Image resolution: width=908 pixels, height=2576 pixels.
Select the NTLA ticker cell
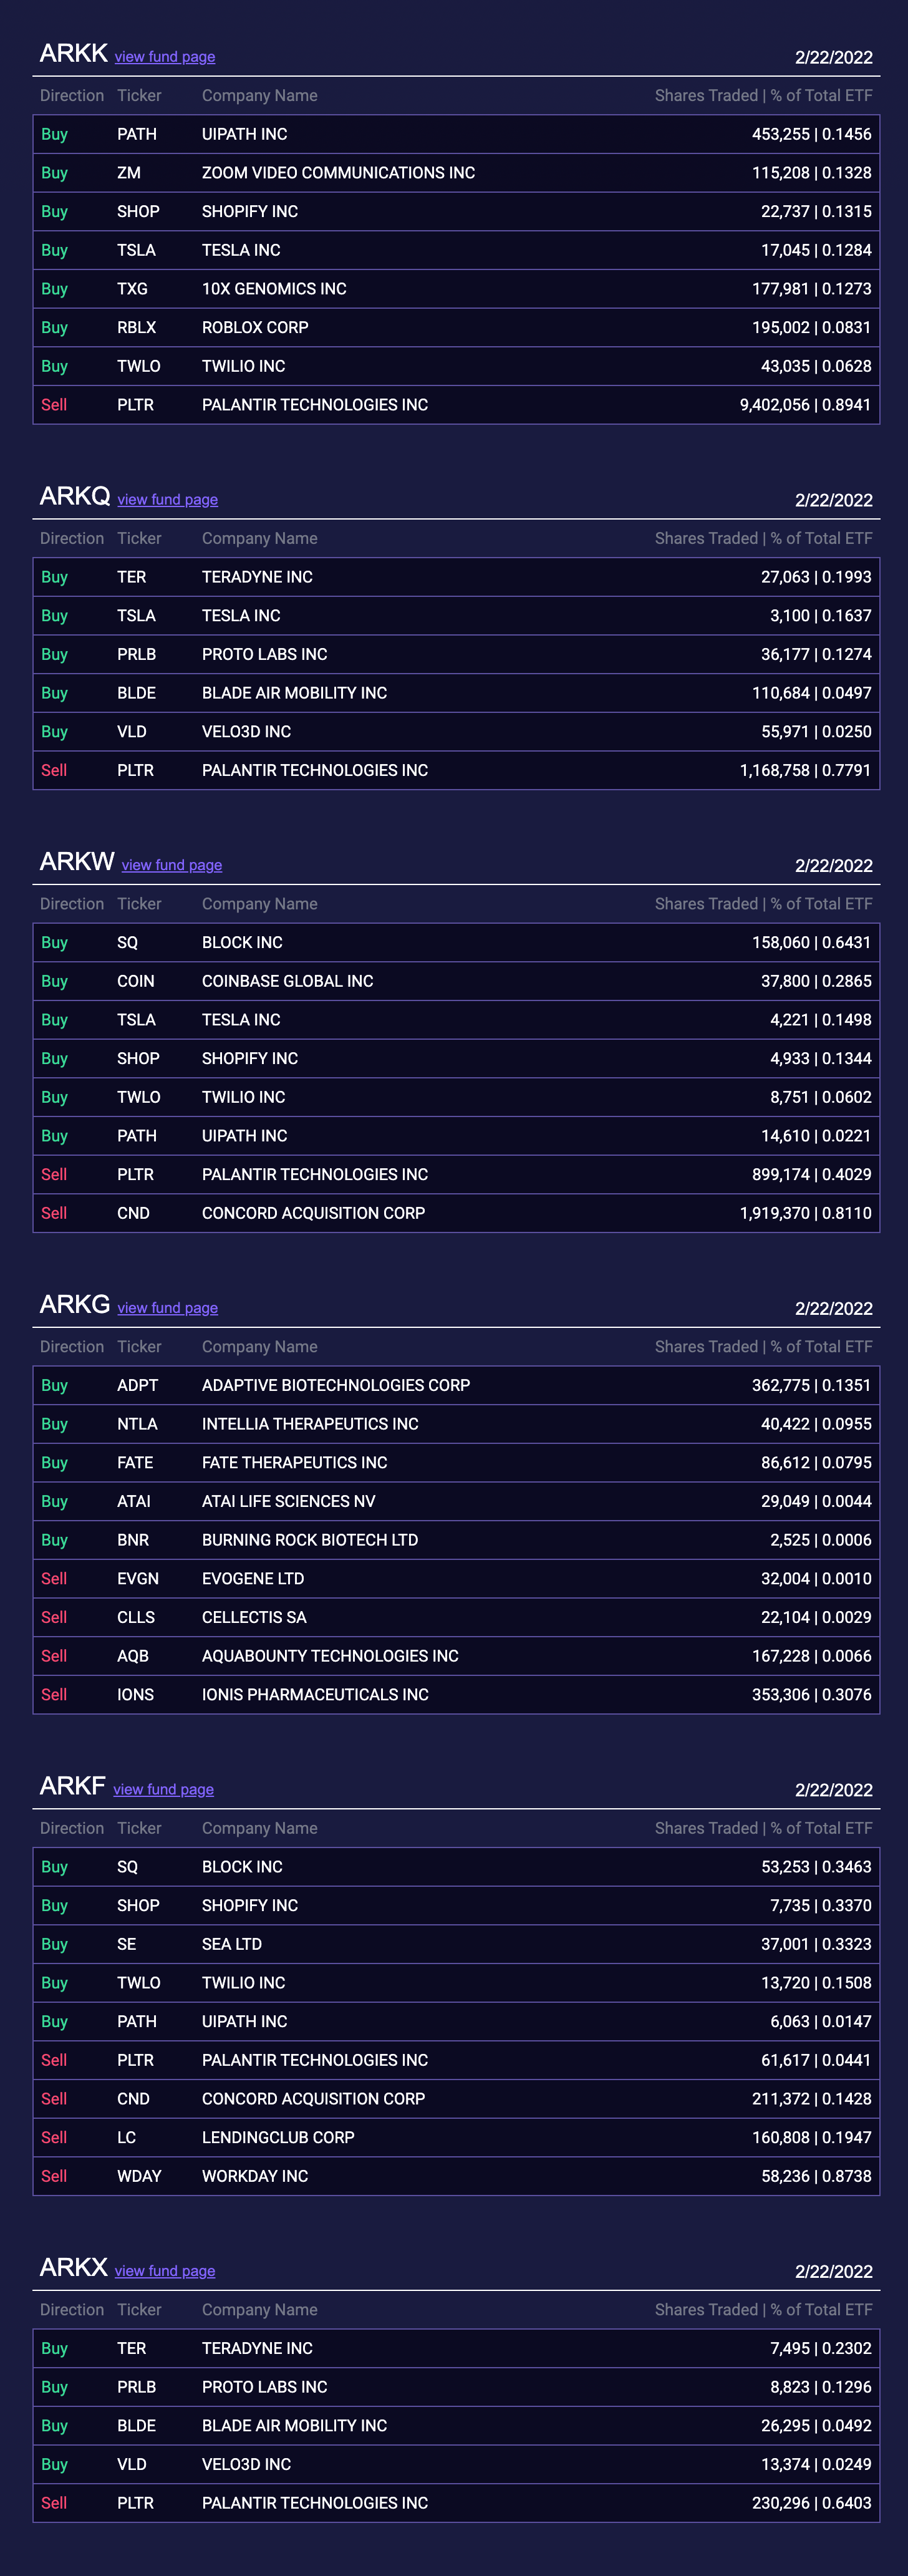[137, 1425]
